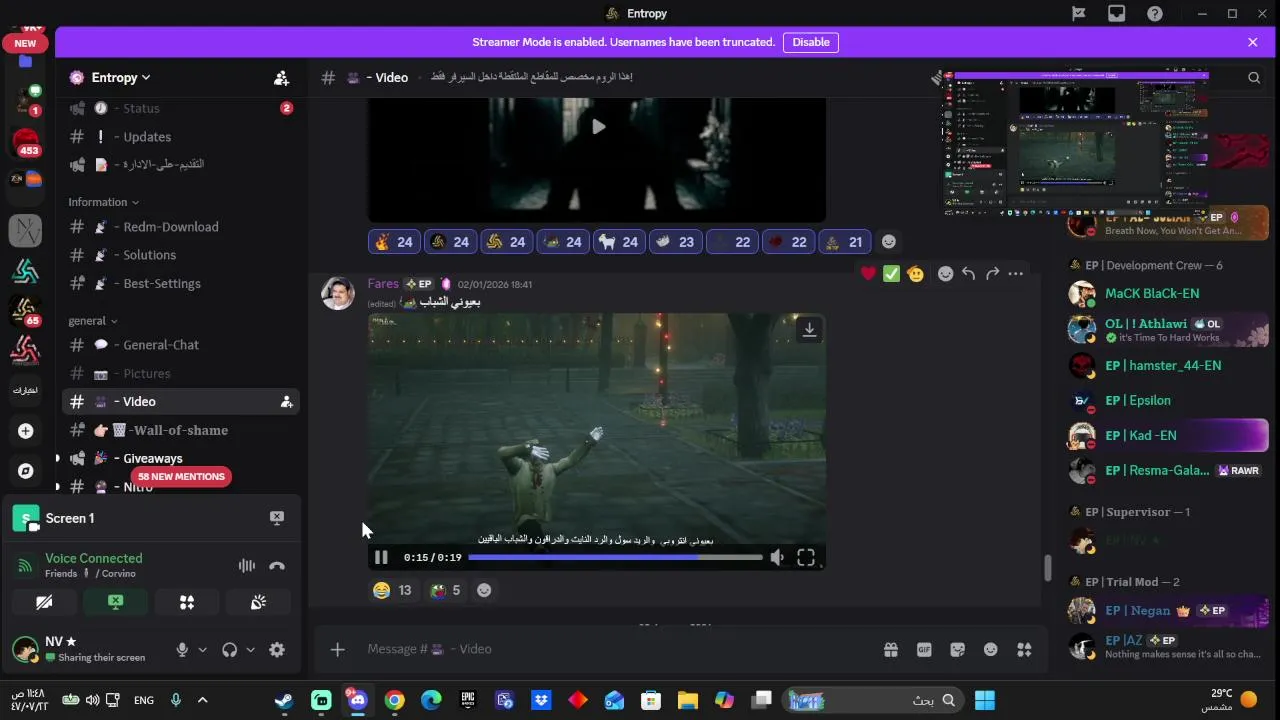1280x720 pixels.
Task: Play the upper video clip
Action: pyautogui.click(x=598, y=127)
